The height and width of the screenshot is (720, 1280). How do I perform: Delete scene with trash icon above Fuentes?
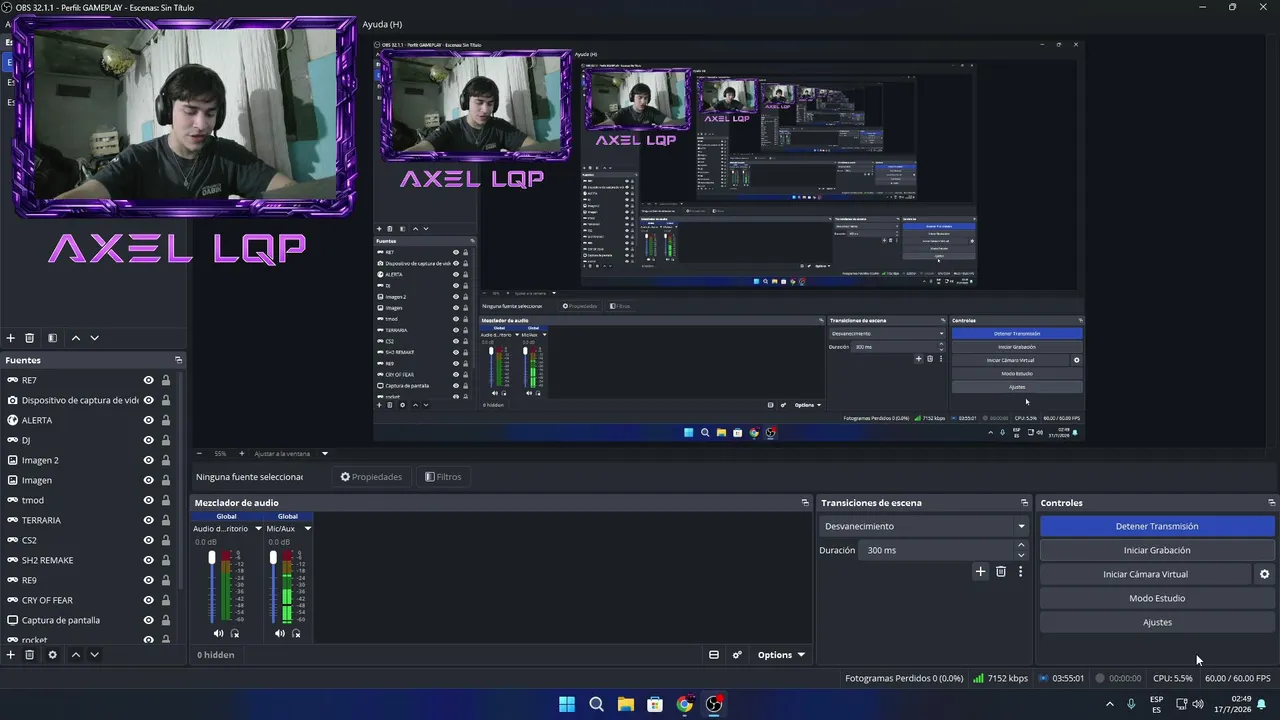coord(30,338)
